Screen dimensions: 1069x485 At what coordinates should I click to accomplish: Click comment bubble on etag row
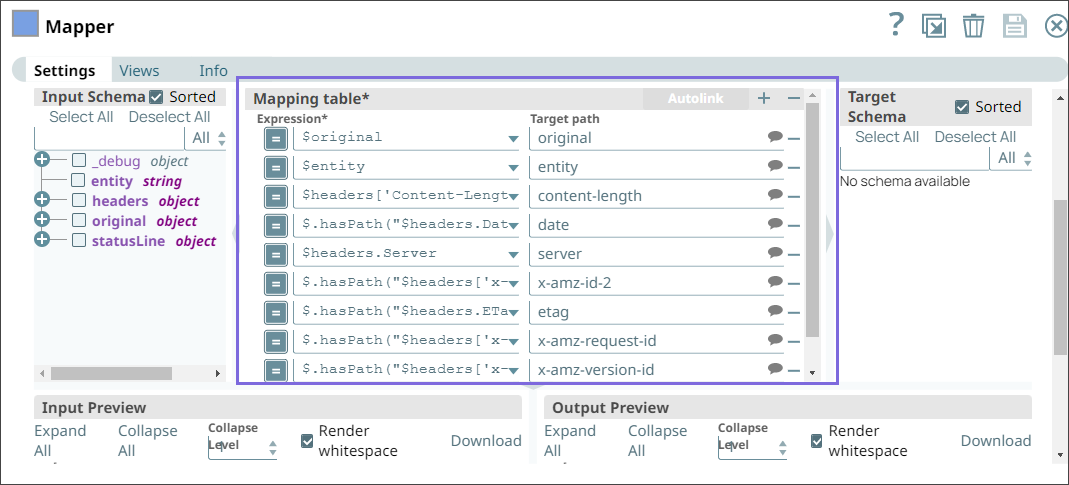775,311
